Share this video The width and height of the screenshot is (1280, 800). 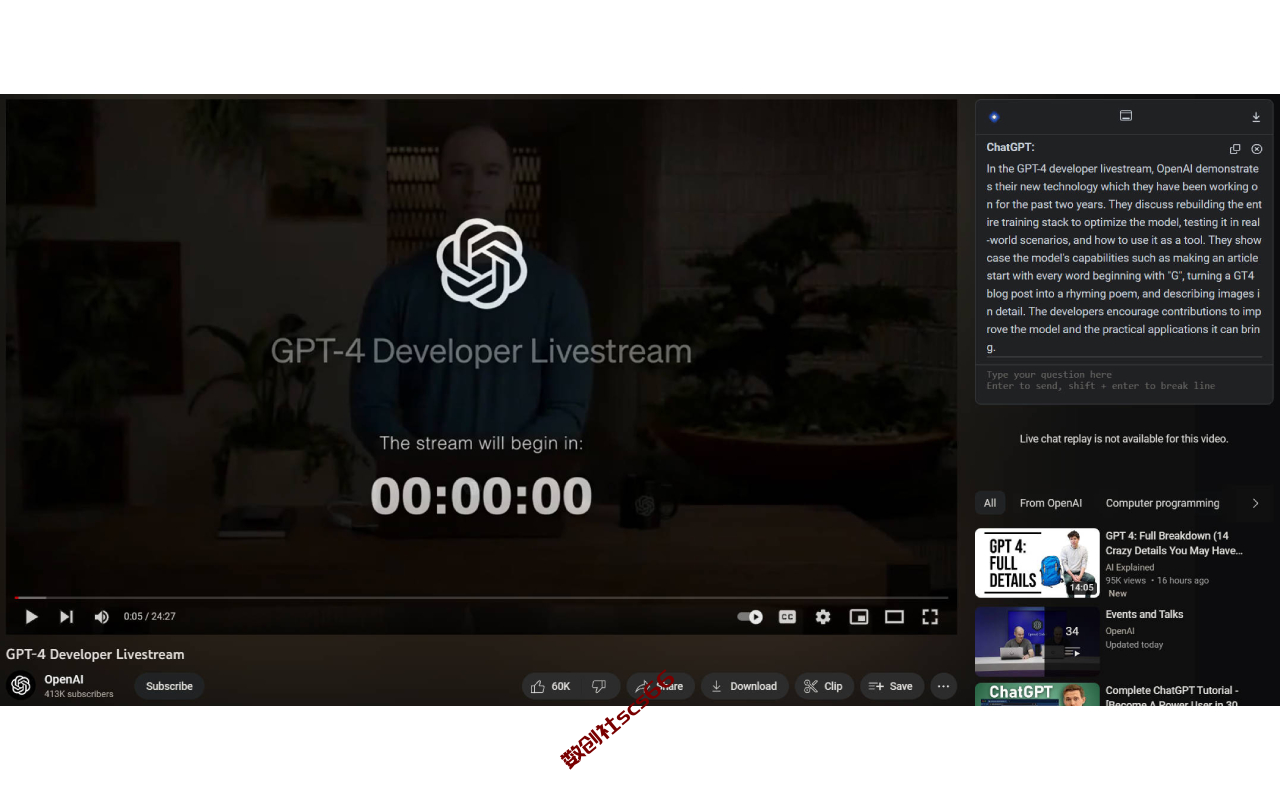pyautogui.click(x=660, y=686)
